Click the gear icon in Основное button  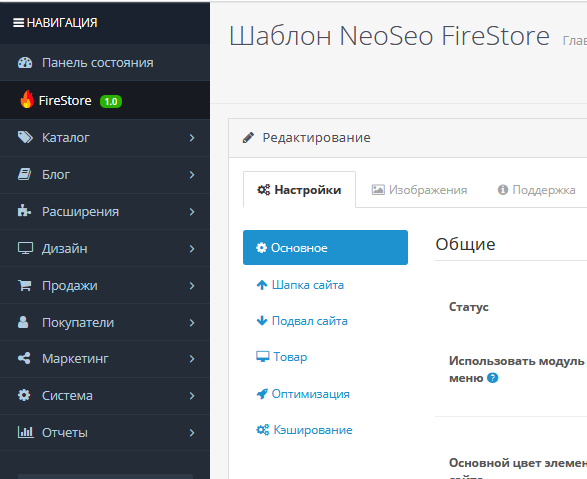pyautogui.click(x=261, y=247)
